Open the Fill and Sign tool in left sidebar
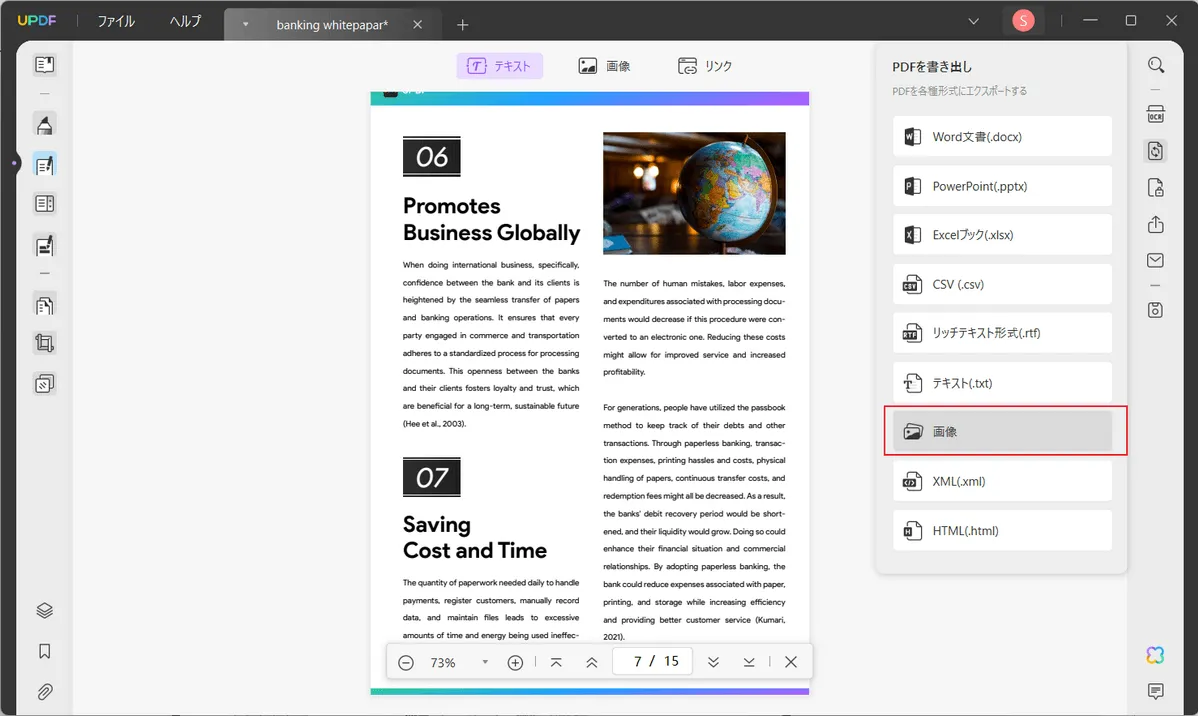This screenshot has height=716, width=1198. click(x=44, y=245)
